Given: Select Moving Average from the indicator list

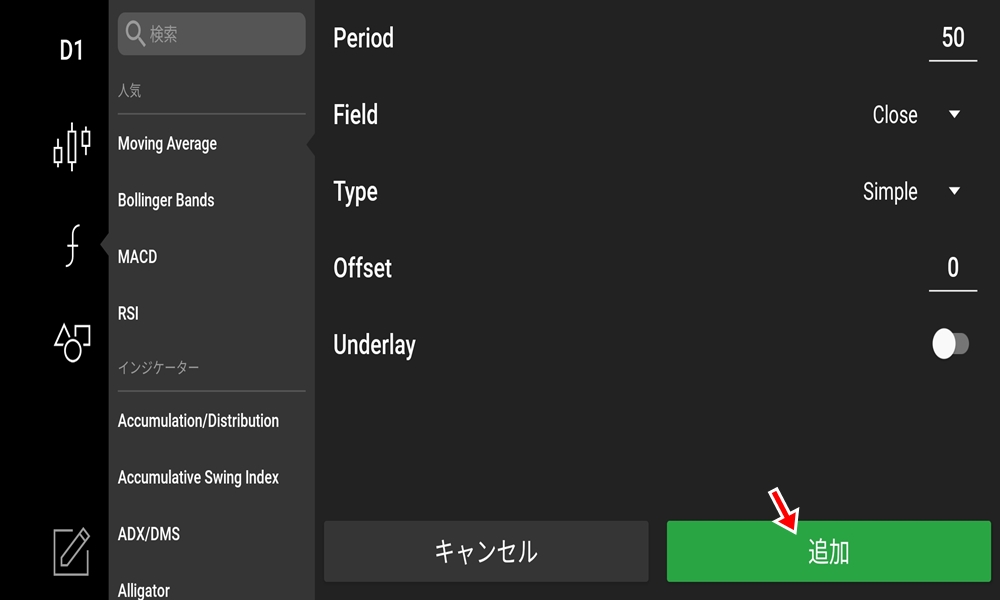Looking at the screenshot, I should tap(166, 143).
